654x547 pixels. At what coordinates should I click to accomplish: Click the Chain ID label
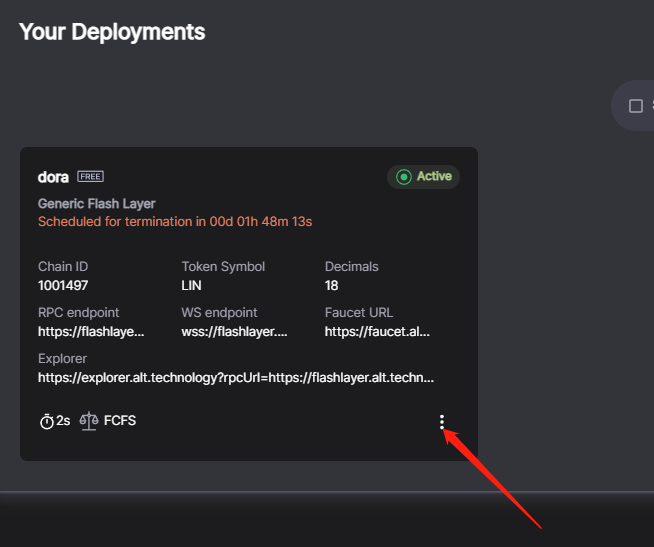coord(63,267)
